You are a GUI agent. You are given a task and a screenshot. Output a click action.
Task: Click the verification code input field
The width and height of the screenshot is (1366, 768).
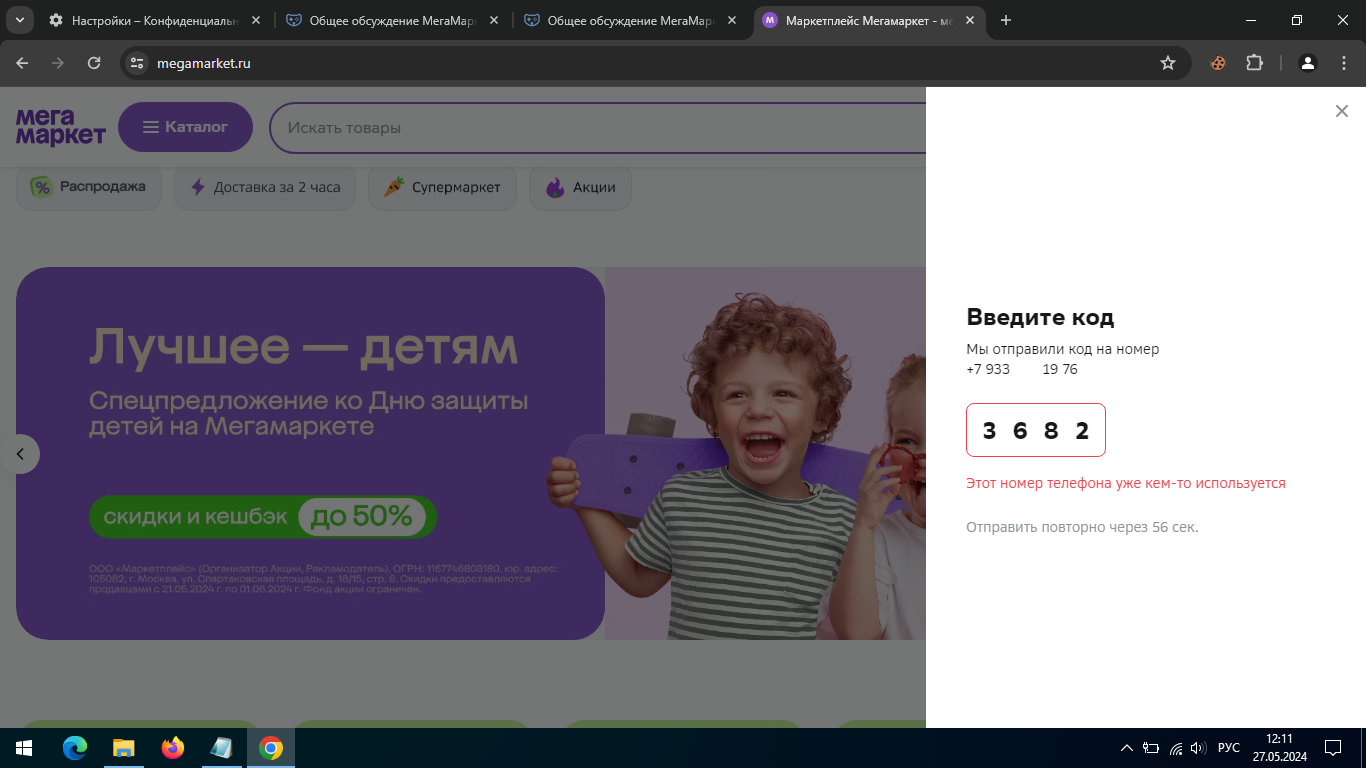click(1036, 430)
